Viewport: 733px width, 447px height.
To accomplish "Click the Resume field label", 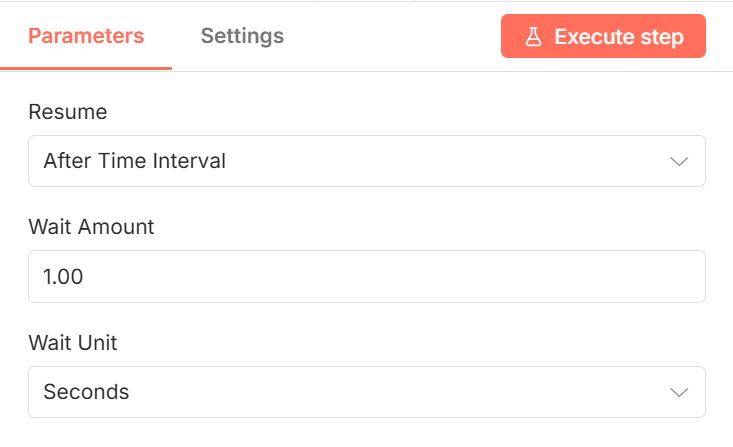I will pos(68,111).
